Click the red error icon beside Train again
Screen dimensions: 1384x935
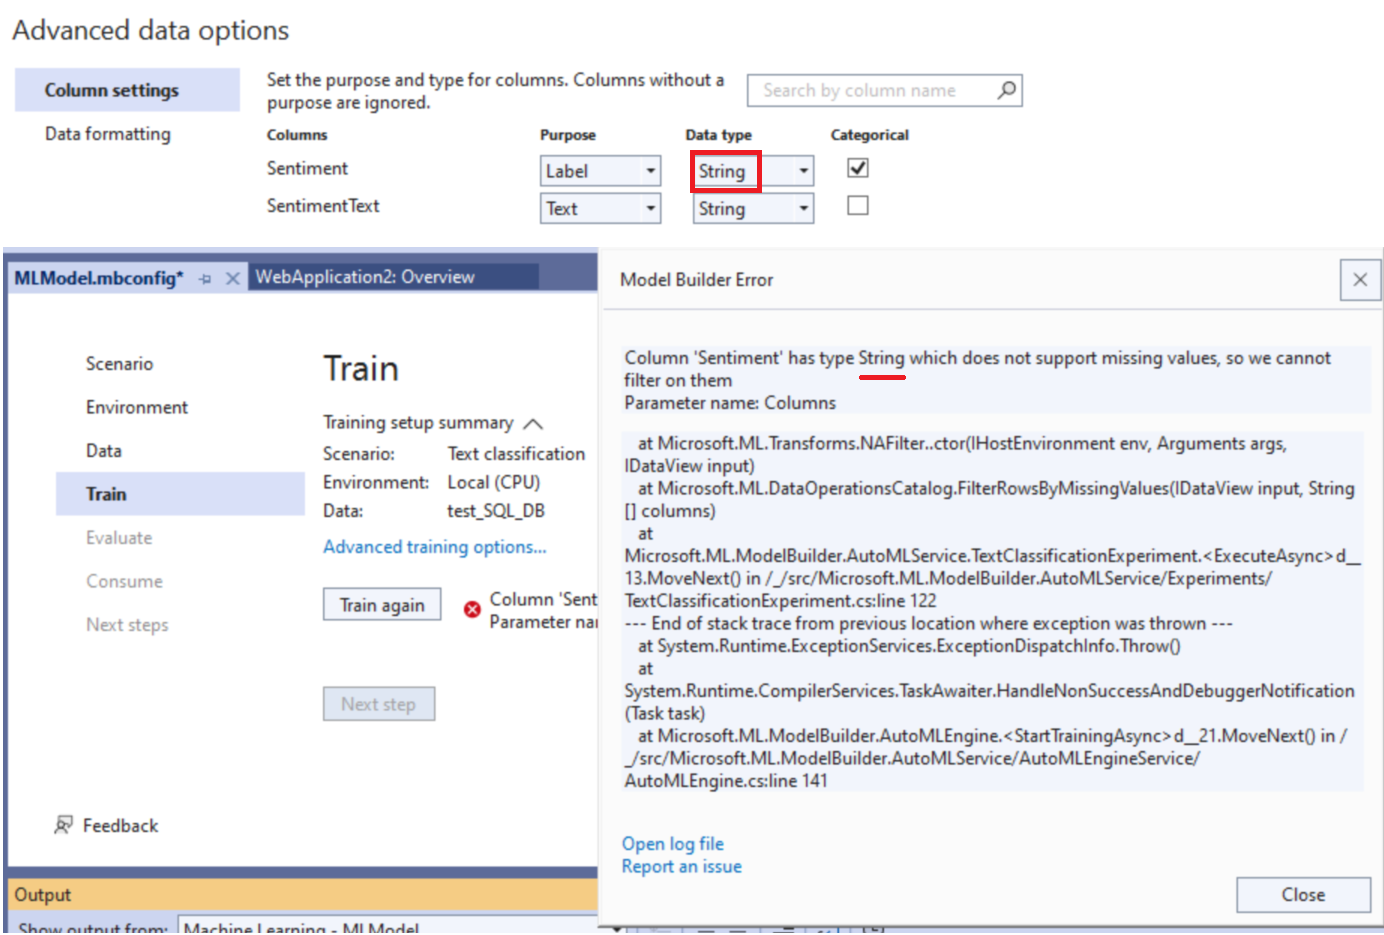(472, 609)
